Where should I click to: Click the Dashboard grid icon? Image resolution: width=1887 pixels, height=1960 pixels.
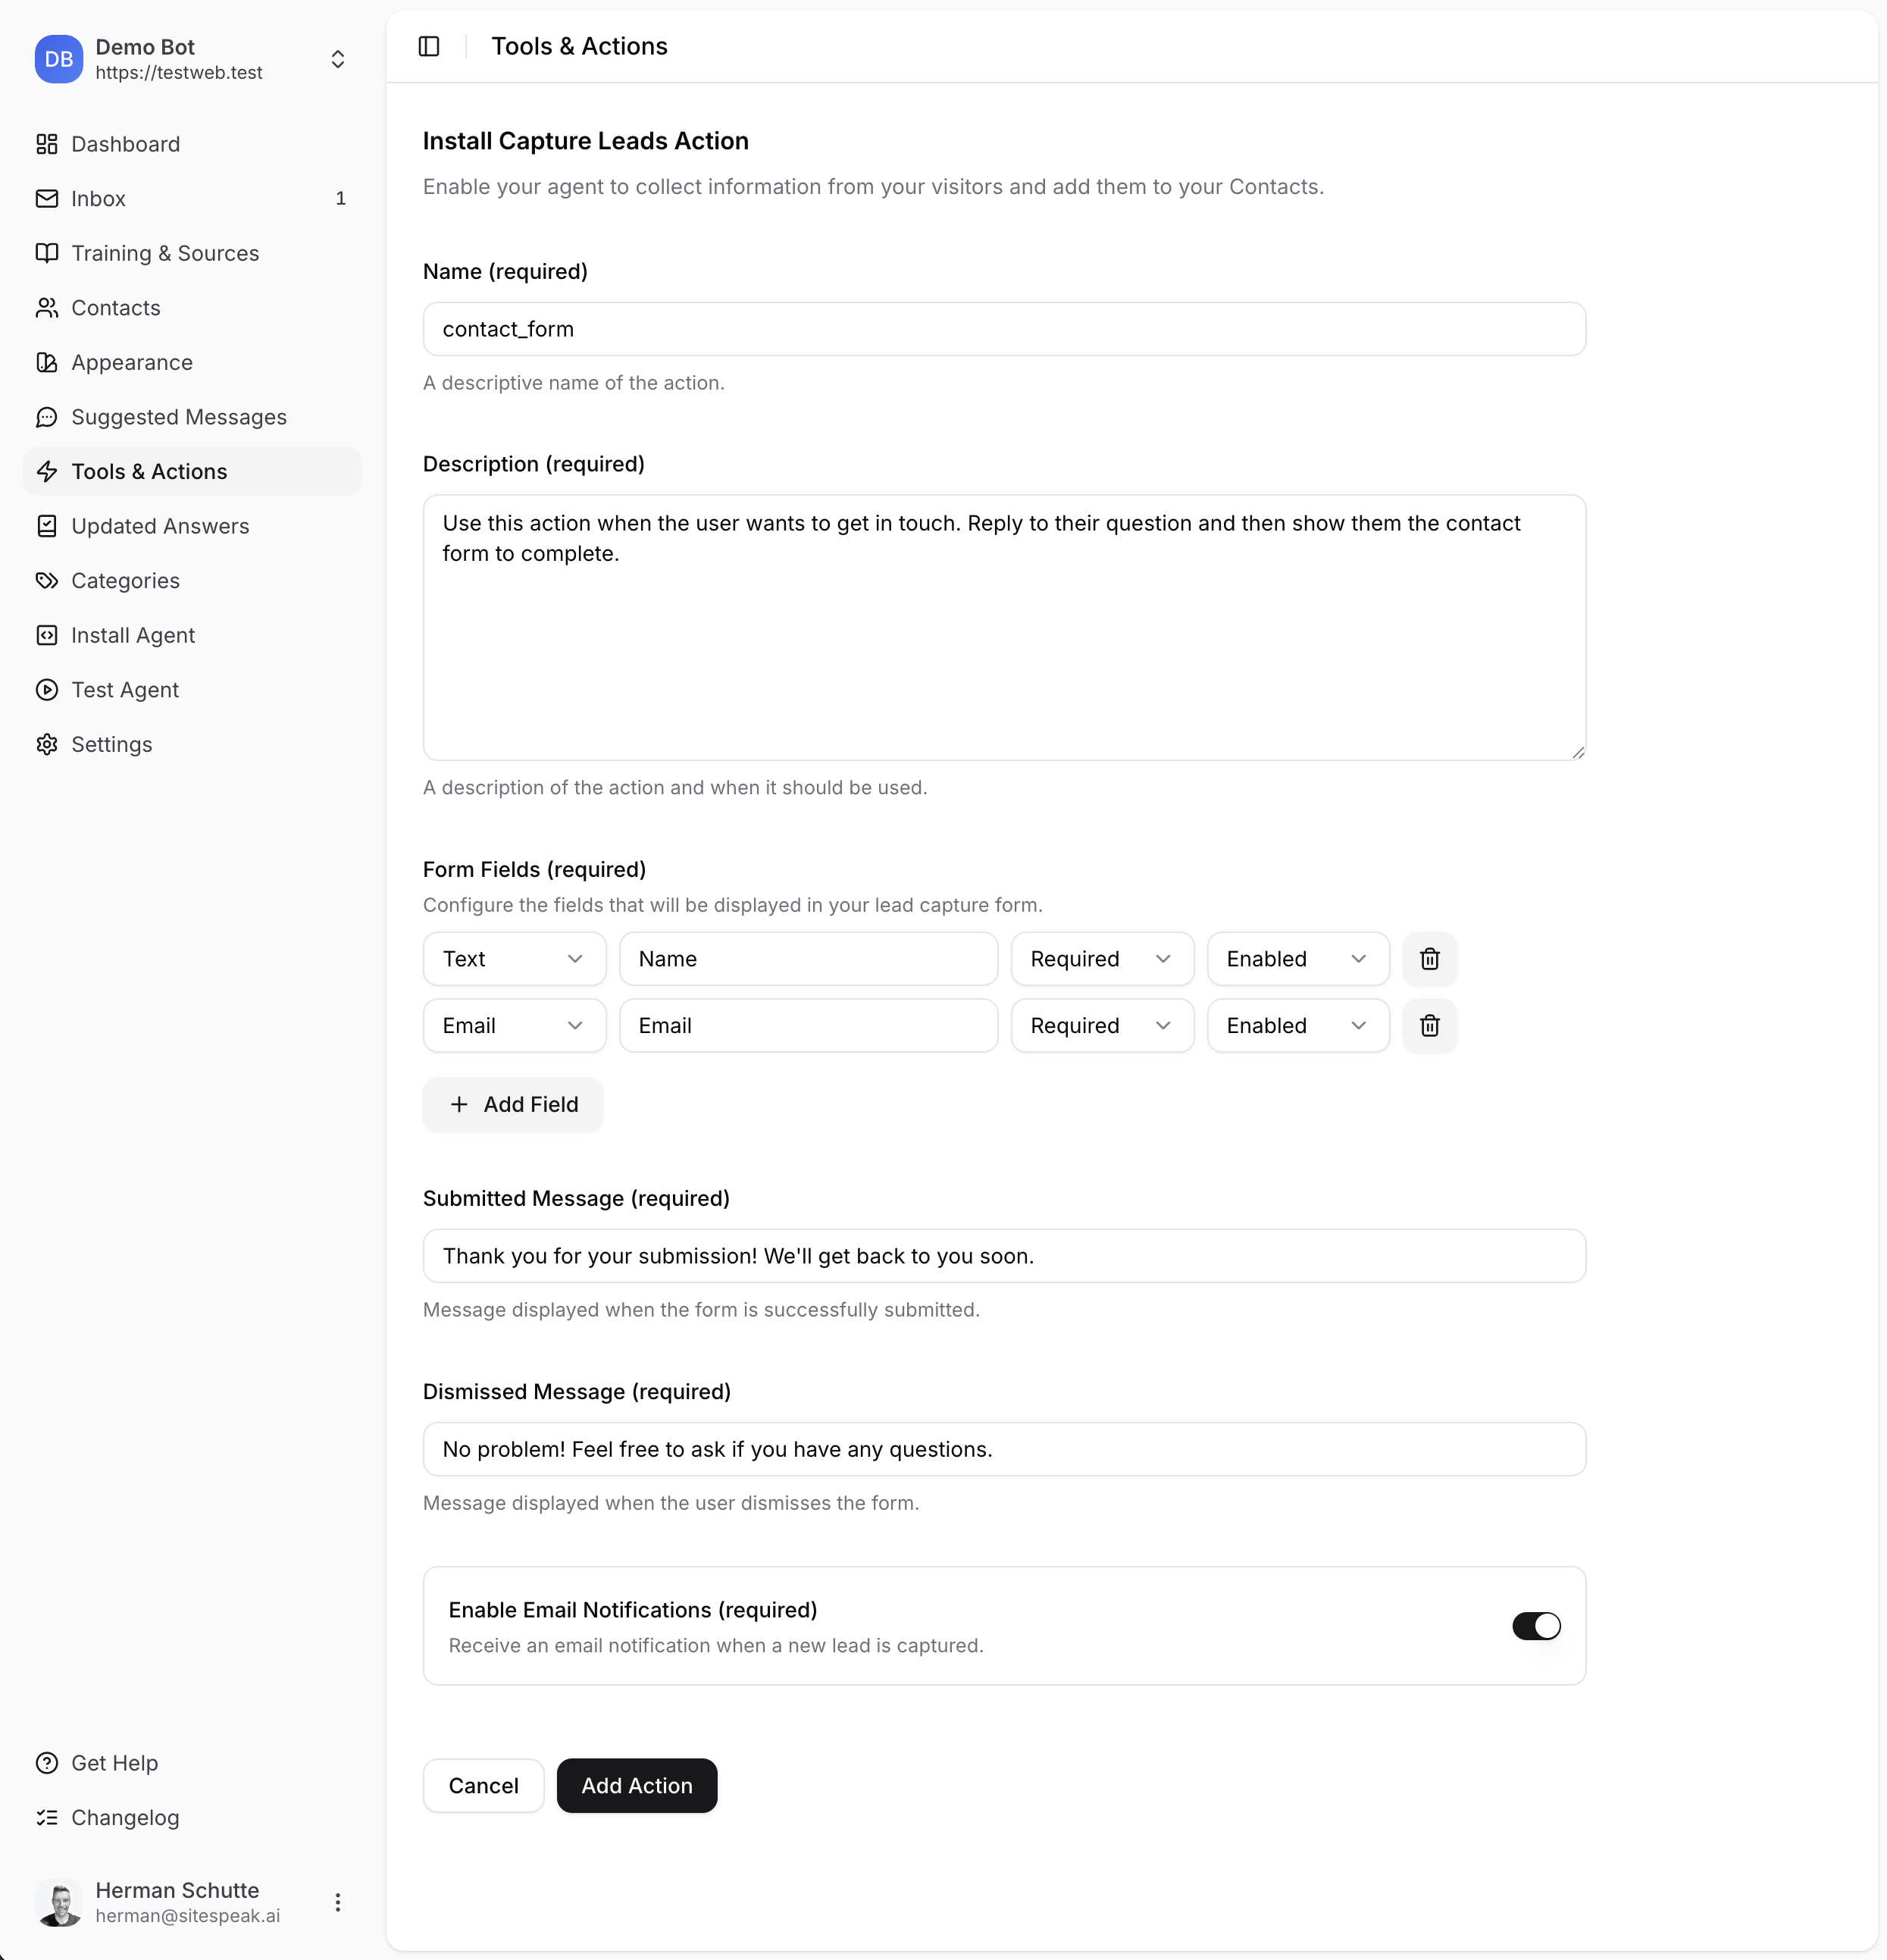[x=47, y=144]
